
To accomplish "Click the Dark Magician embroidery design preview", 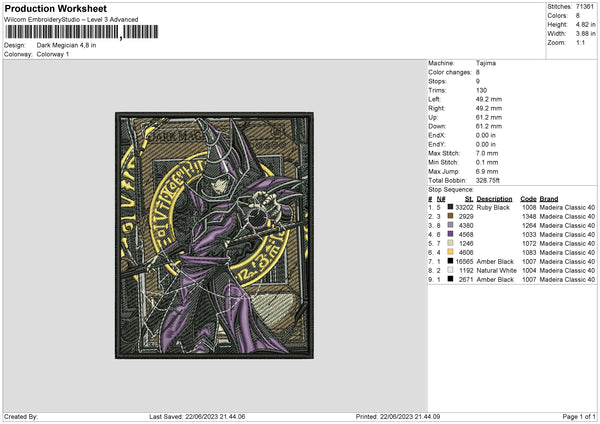I will pos(214,235).
